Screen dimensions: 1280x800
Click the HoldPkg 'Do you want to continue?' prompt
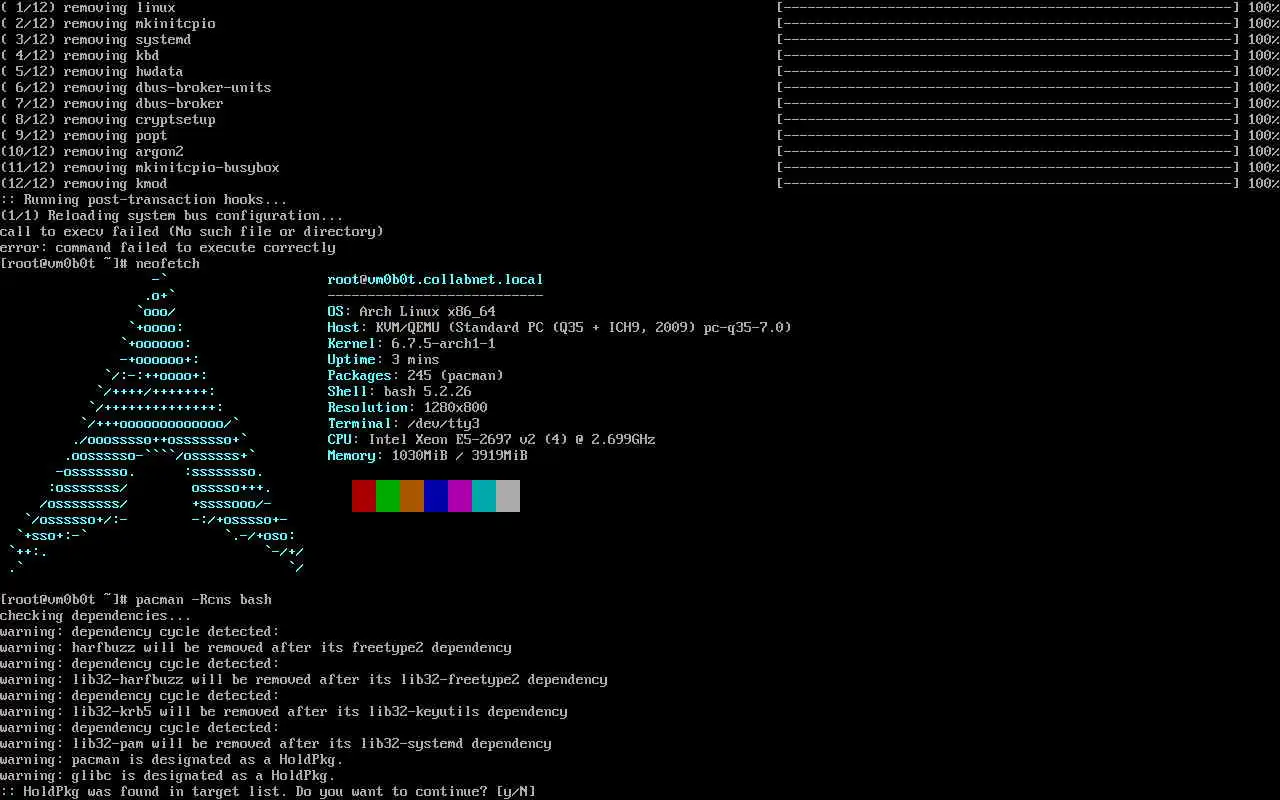point(268,792)
